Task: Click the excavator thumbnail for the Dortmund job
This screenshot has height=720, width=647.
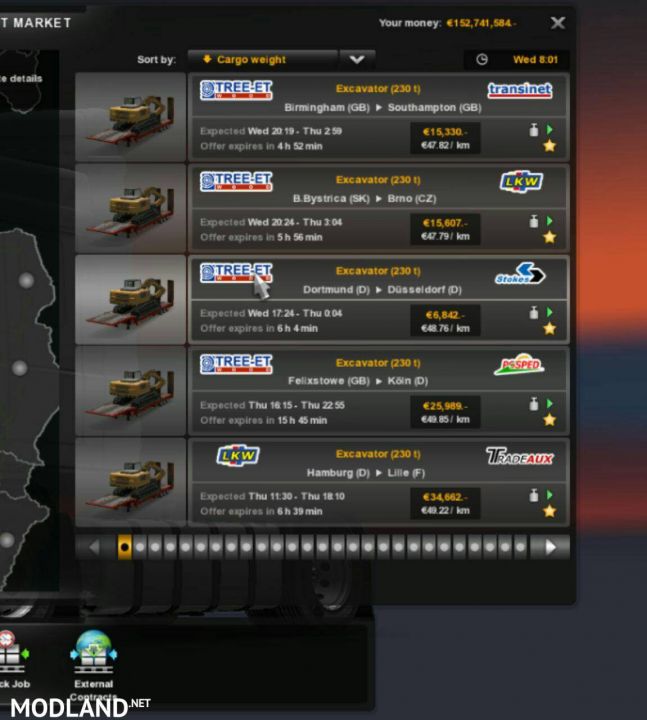Action: click(130, 299)
